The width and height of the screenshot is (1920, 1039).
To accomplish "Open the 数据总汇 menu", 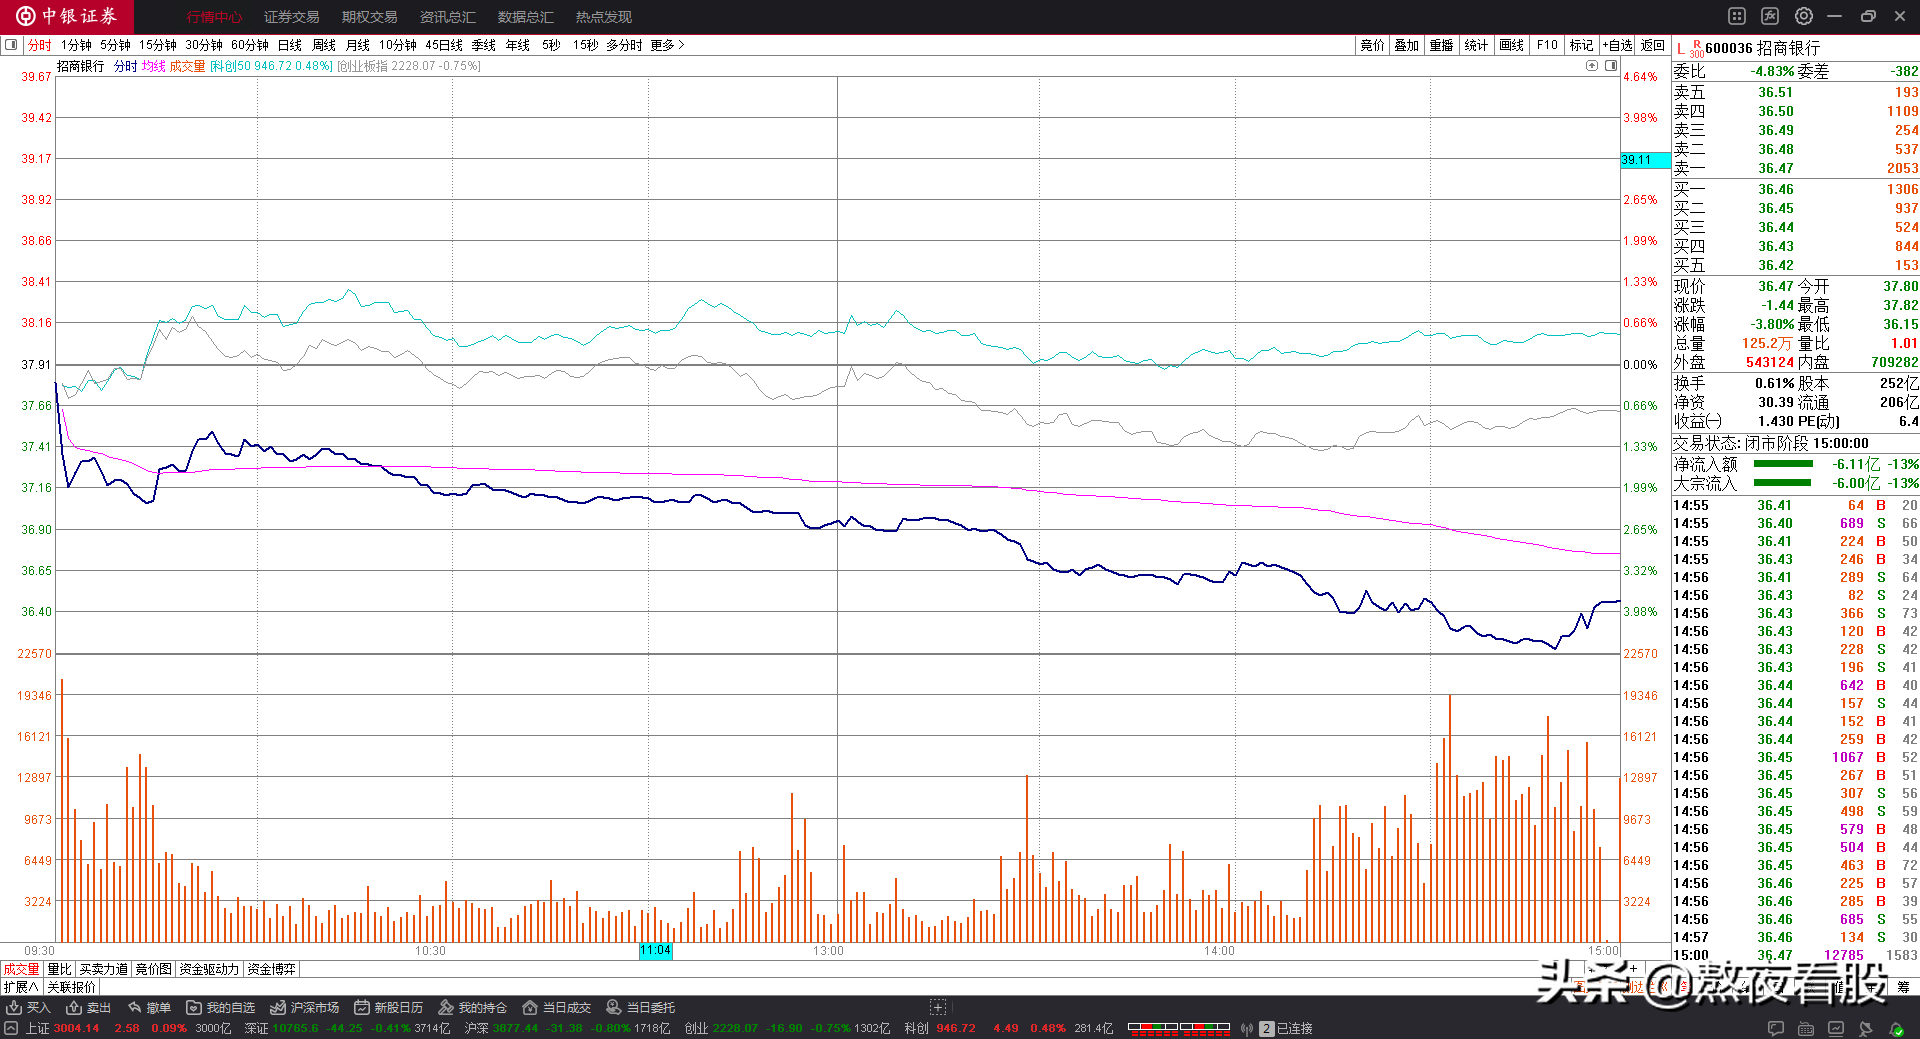I will (526, 17).
